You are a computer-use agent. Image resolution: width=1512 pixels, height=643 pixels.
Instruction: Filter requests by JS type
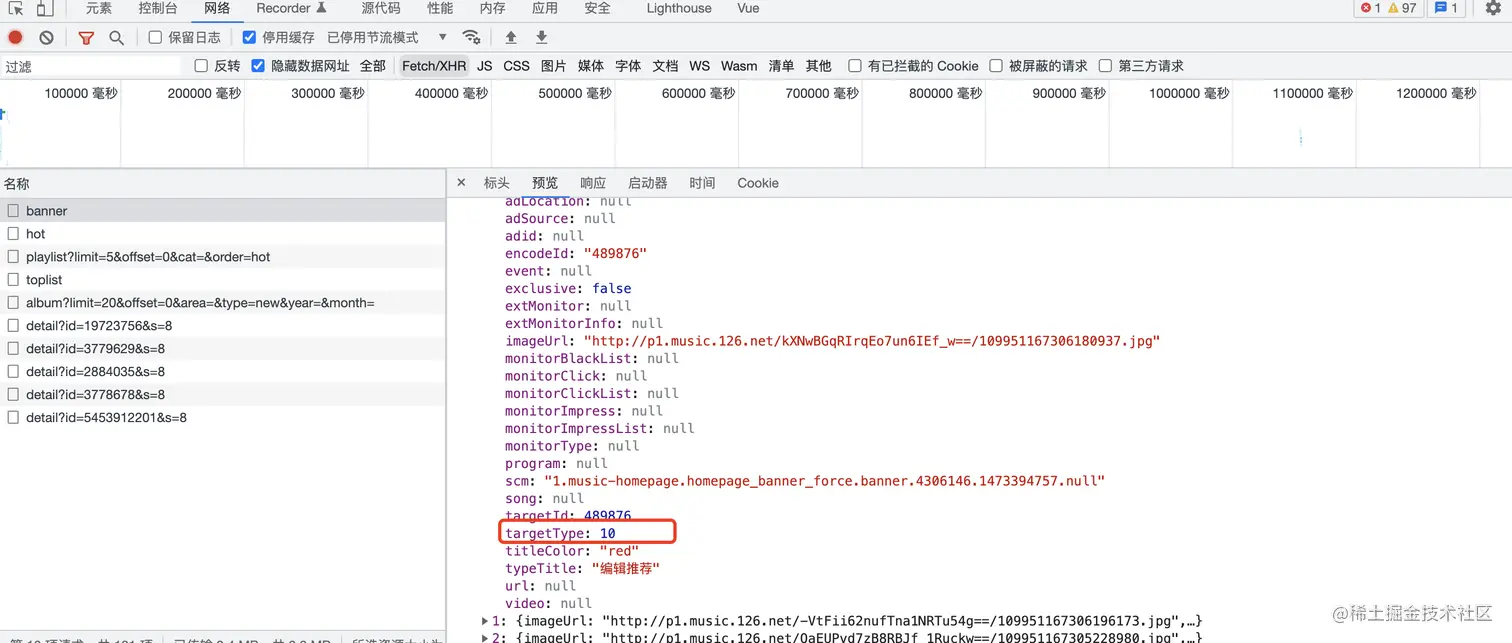click(485, 66)
